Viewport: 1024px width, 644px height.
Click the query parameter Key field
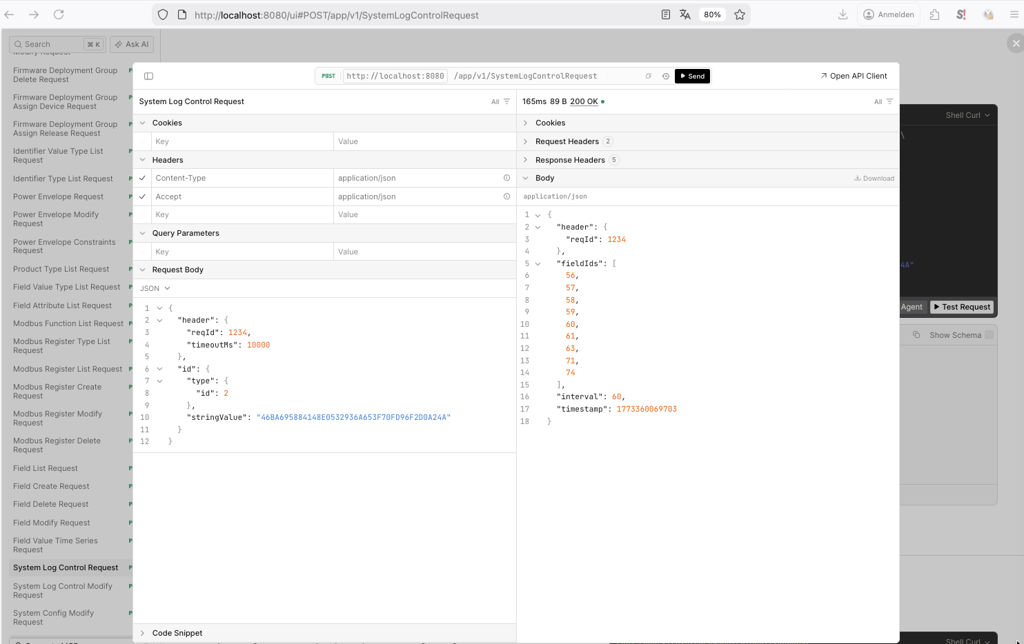pos(242,251)
